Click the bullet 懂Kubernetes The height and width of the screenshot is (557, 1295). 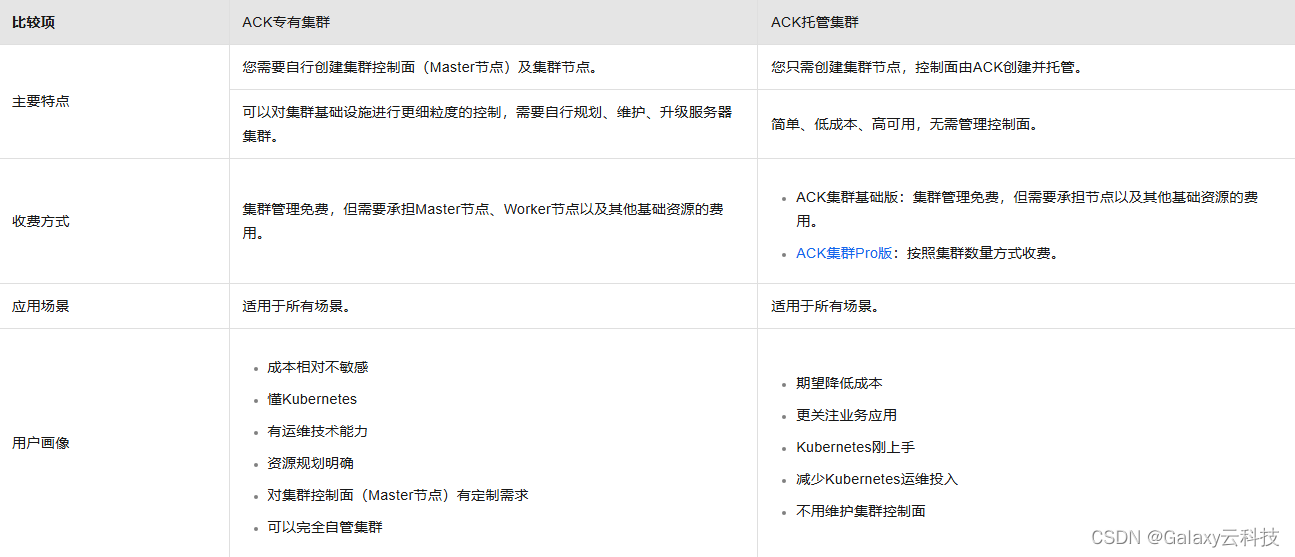[312, 400]
